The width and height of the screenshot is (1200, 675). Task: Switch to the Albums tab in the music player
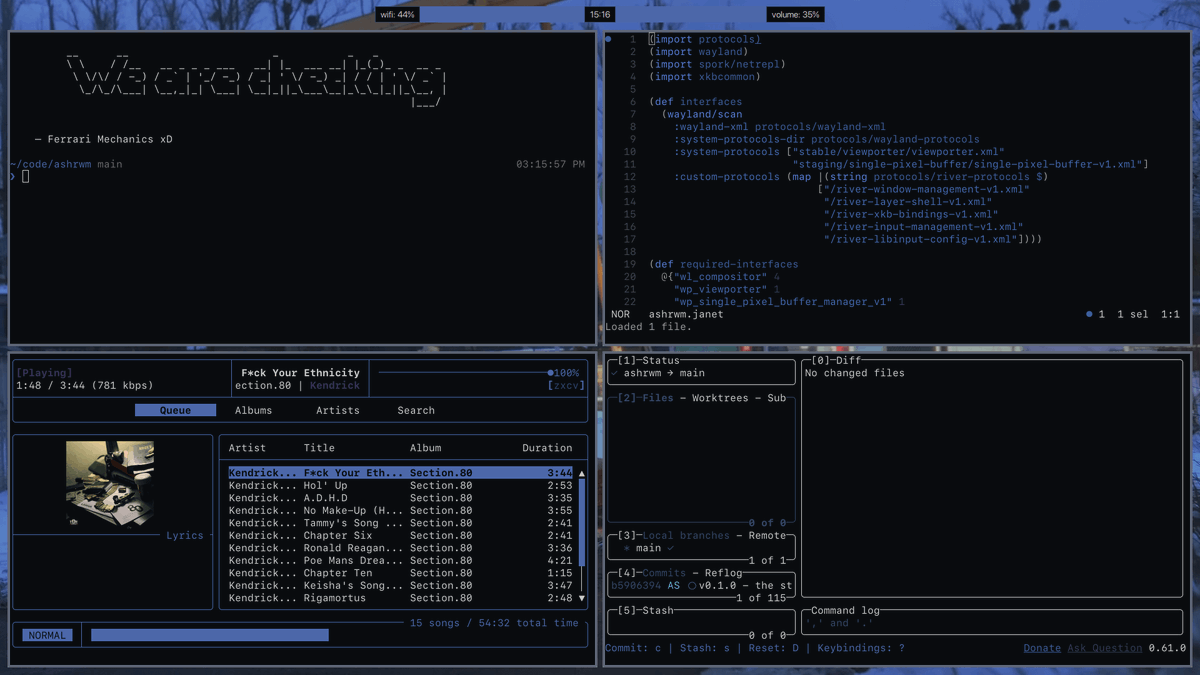point(254,410)
